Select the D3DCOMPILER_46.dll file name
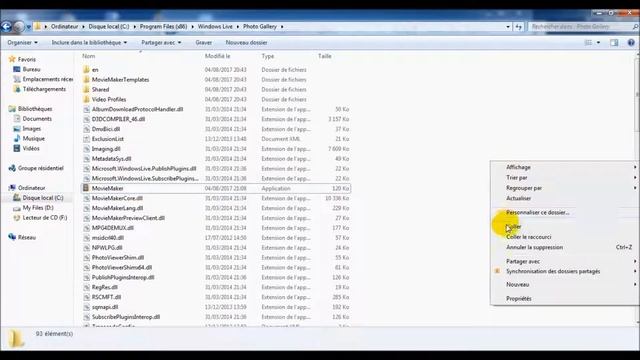This screenshot has height=360, width=640. click(118, 119)
